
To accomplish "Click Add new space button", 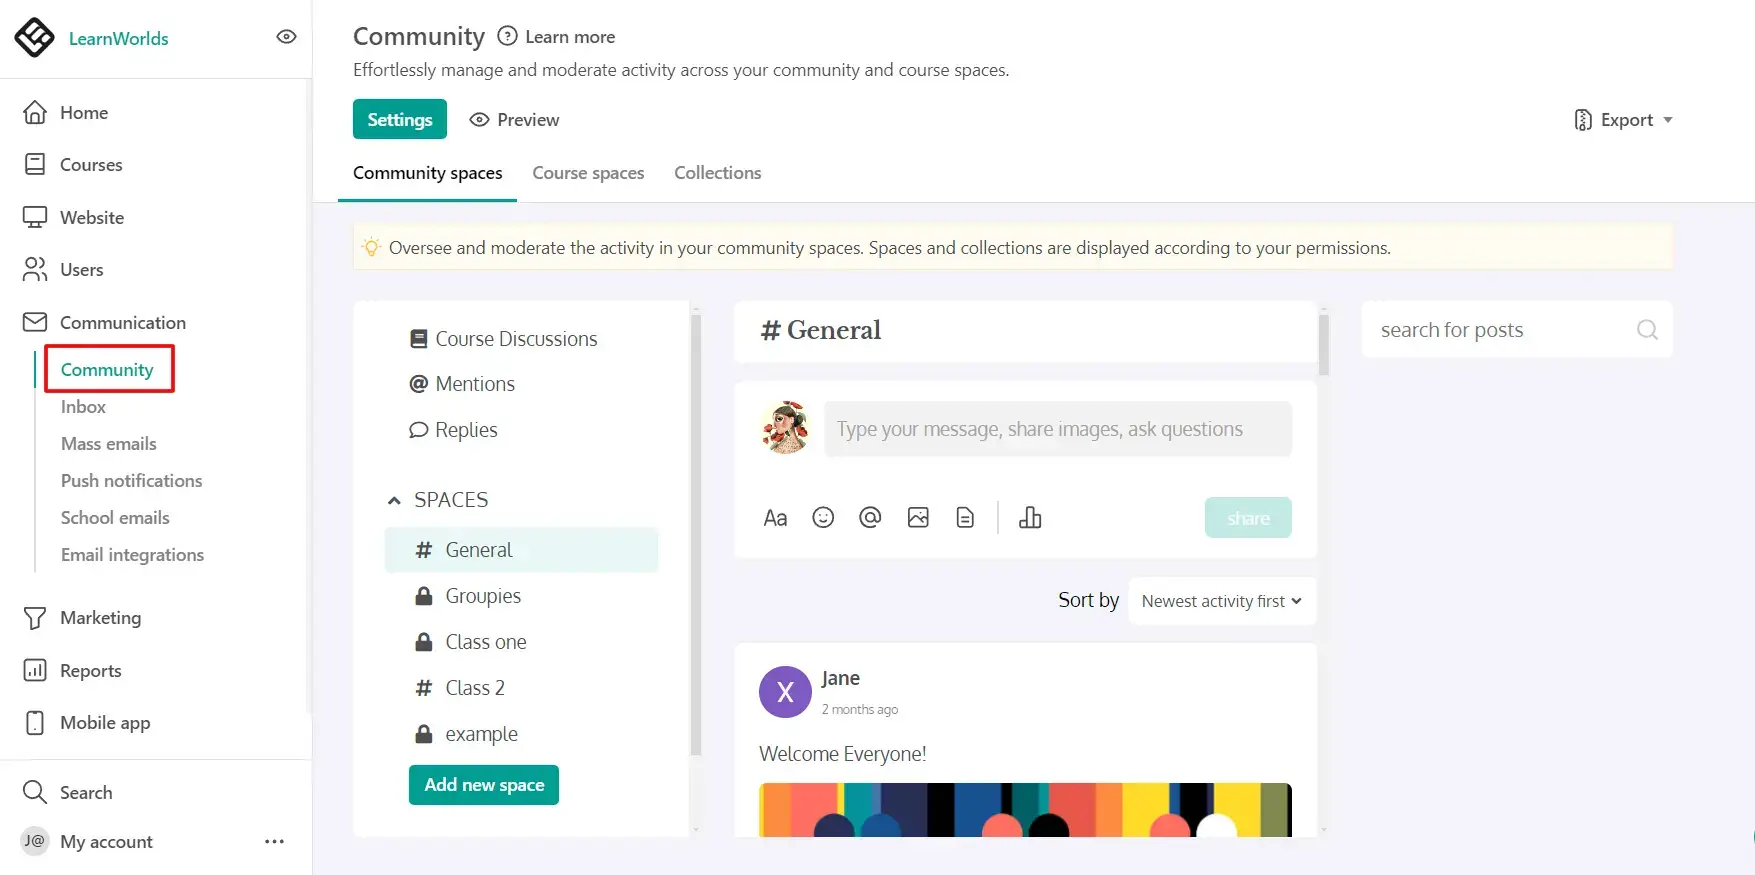I will click(484, 785).
